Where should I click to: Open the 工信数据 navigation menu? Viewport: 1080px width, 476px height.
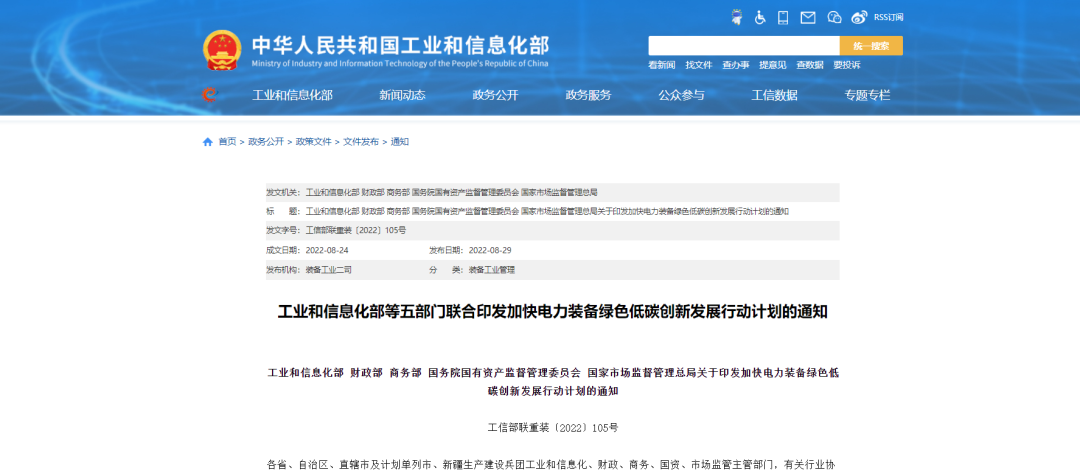[774, 95]
